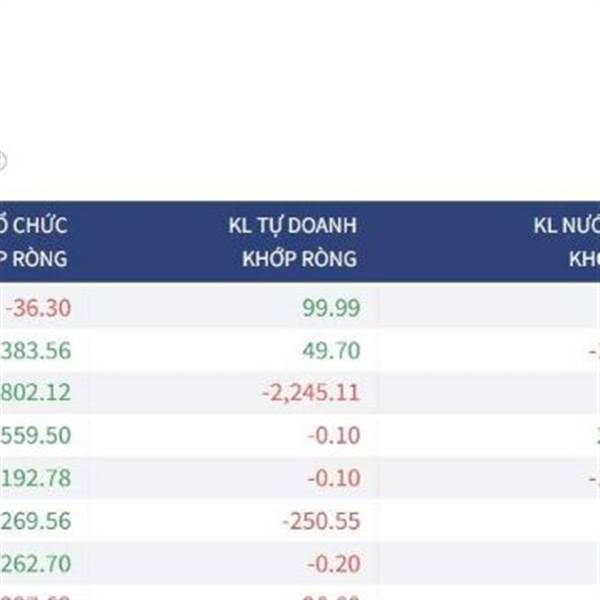Select the -36.30 cell
Image resolution: width=600 pixels, height=600 pixels.
tap(38, 308)
